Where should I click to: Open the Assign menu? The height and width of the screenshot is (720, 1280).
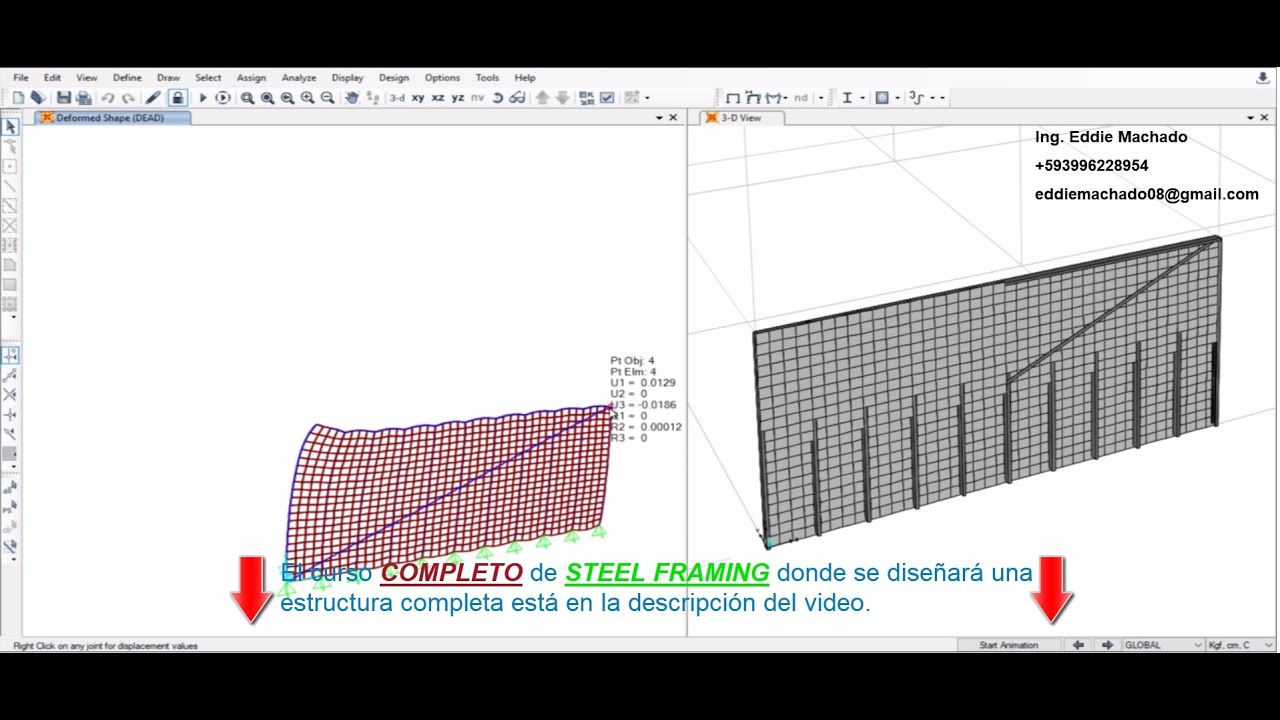[251, 77]
